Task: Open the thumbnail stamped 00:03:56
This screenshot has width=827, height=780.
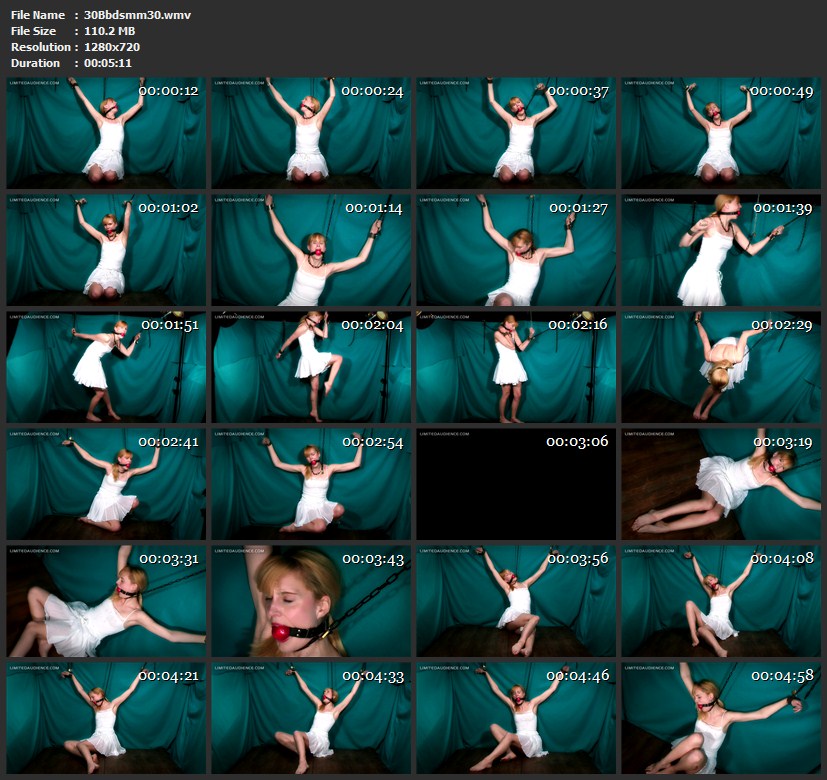Action: (516, 601)
